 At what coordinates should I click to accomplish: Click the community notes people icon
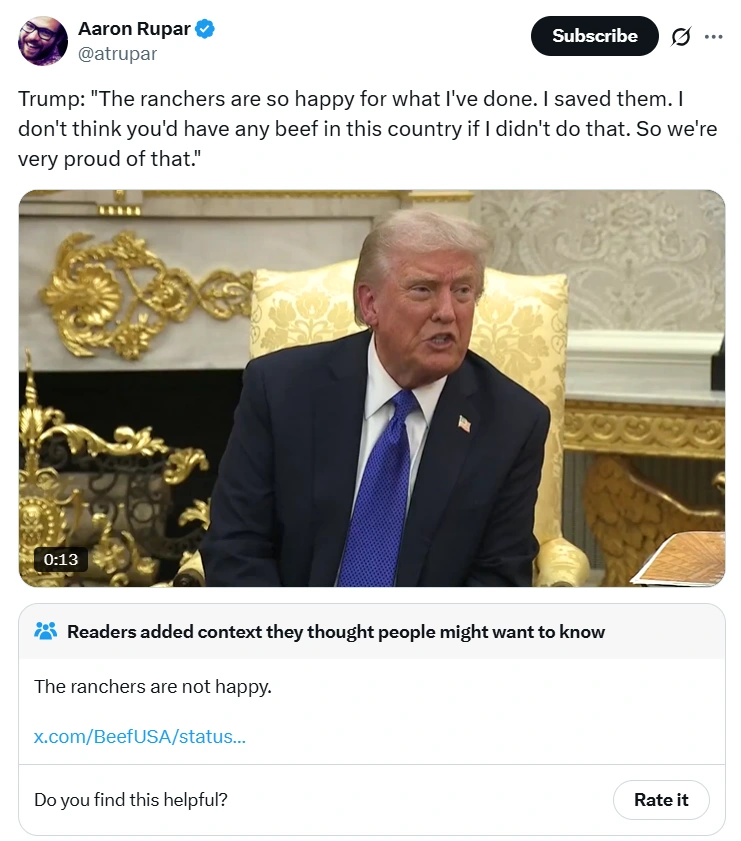(x=45, y=632)
